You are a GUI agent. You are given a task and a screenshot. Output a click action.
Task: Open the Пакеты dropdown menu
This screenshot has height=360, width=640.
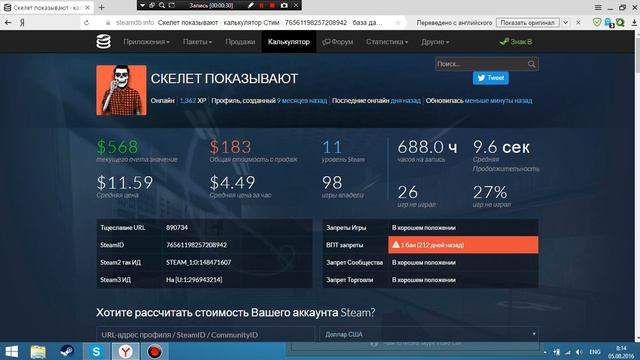(197, 42)
